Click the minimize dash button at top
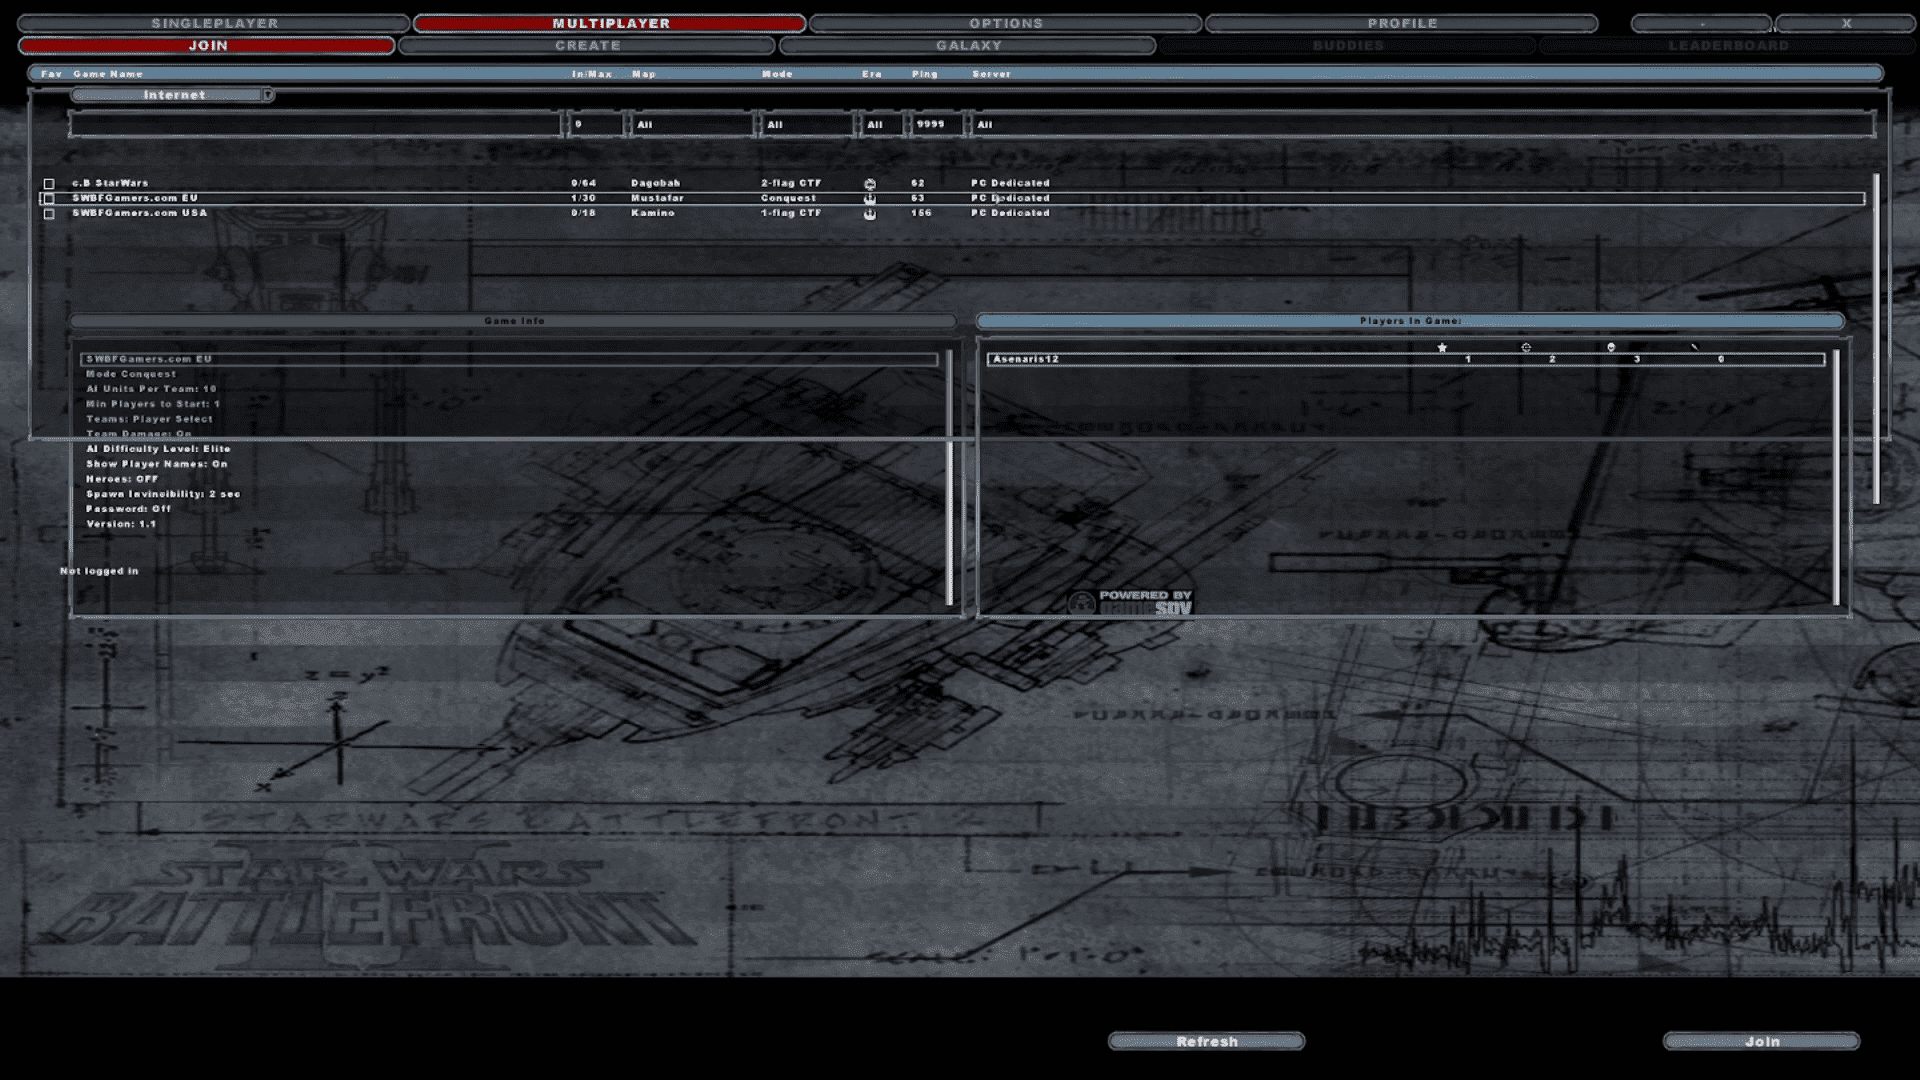Screen dimensions: 1920x1080 click(1701, 23)
